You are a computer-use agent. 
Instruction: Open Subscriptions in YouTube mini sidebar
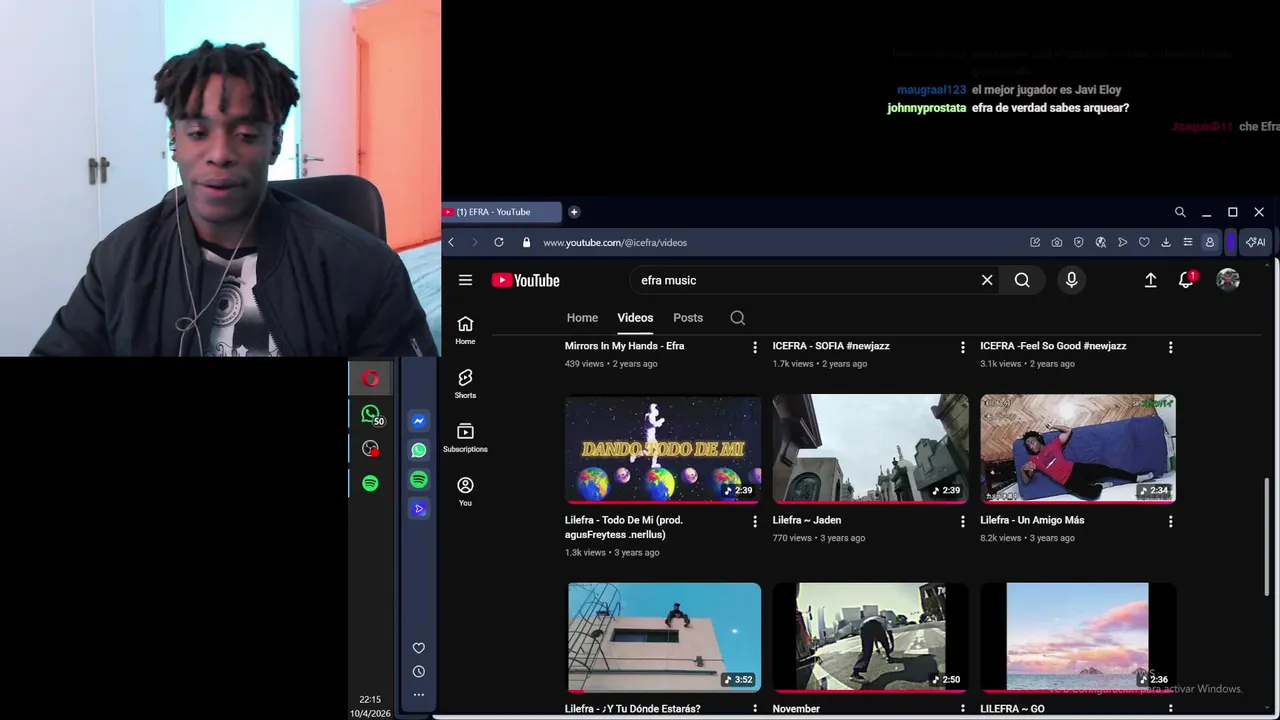(x=465, y=438)
